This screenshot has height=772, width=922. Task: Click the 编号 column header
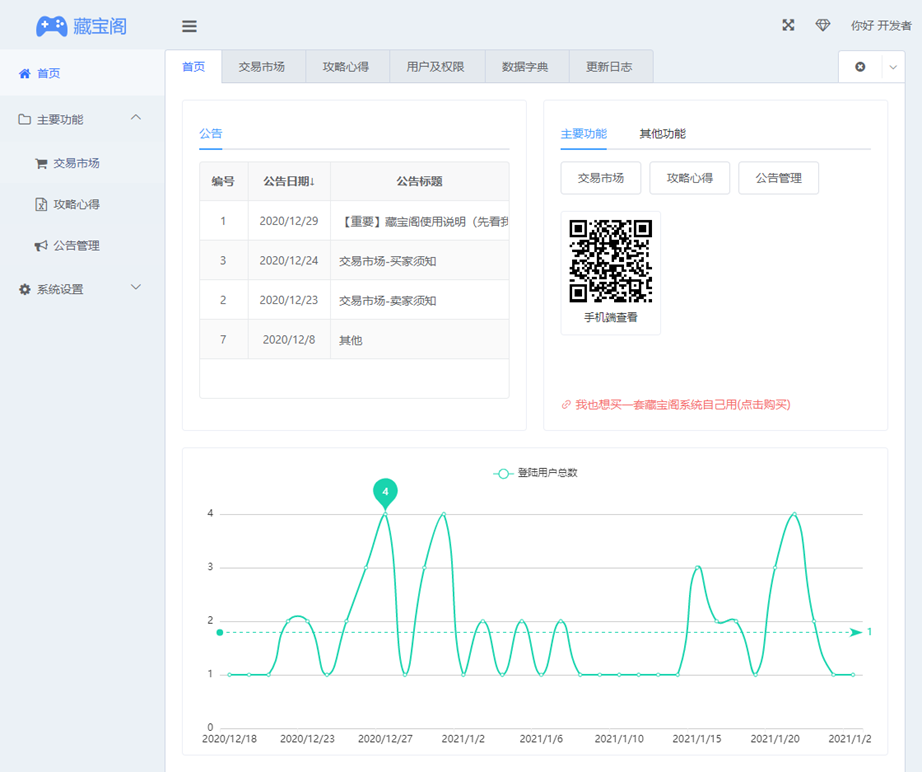click(223, 181)
